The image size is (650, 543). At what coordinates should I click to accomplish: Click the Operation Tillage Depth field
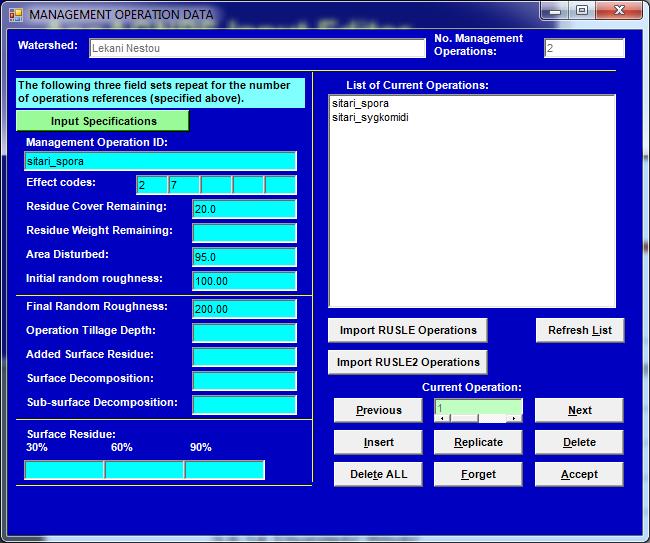coord(244,333)
